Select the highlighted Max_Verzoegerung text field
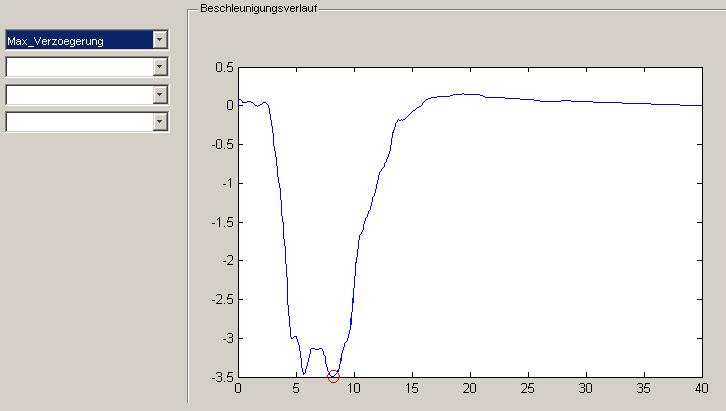 pos(78,40)
